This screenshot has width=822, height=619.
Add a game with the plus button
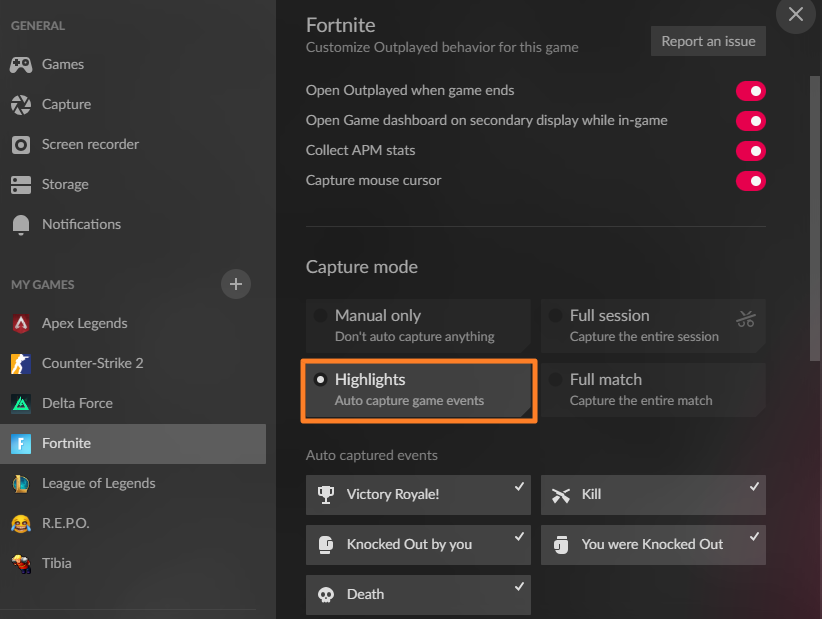pos(236,284)
